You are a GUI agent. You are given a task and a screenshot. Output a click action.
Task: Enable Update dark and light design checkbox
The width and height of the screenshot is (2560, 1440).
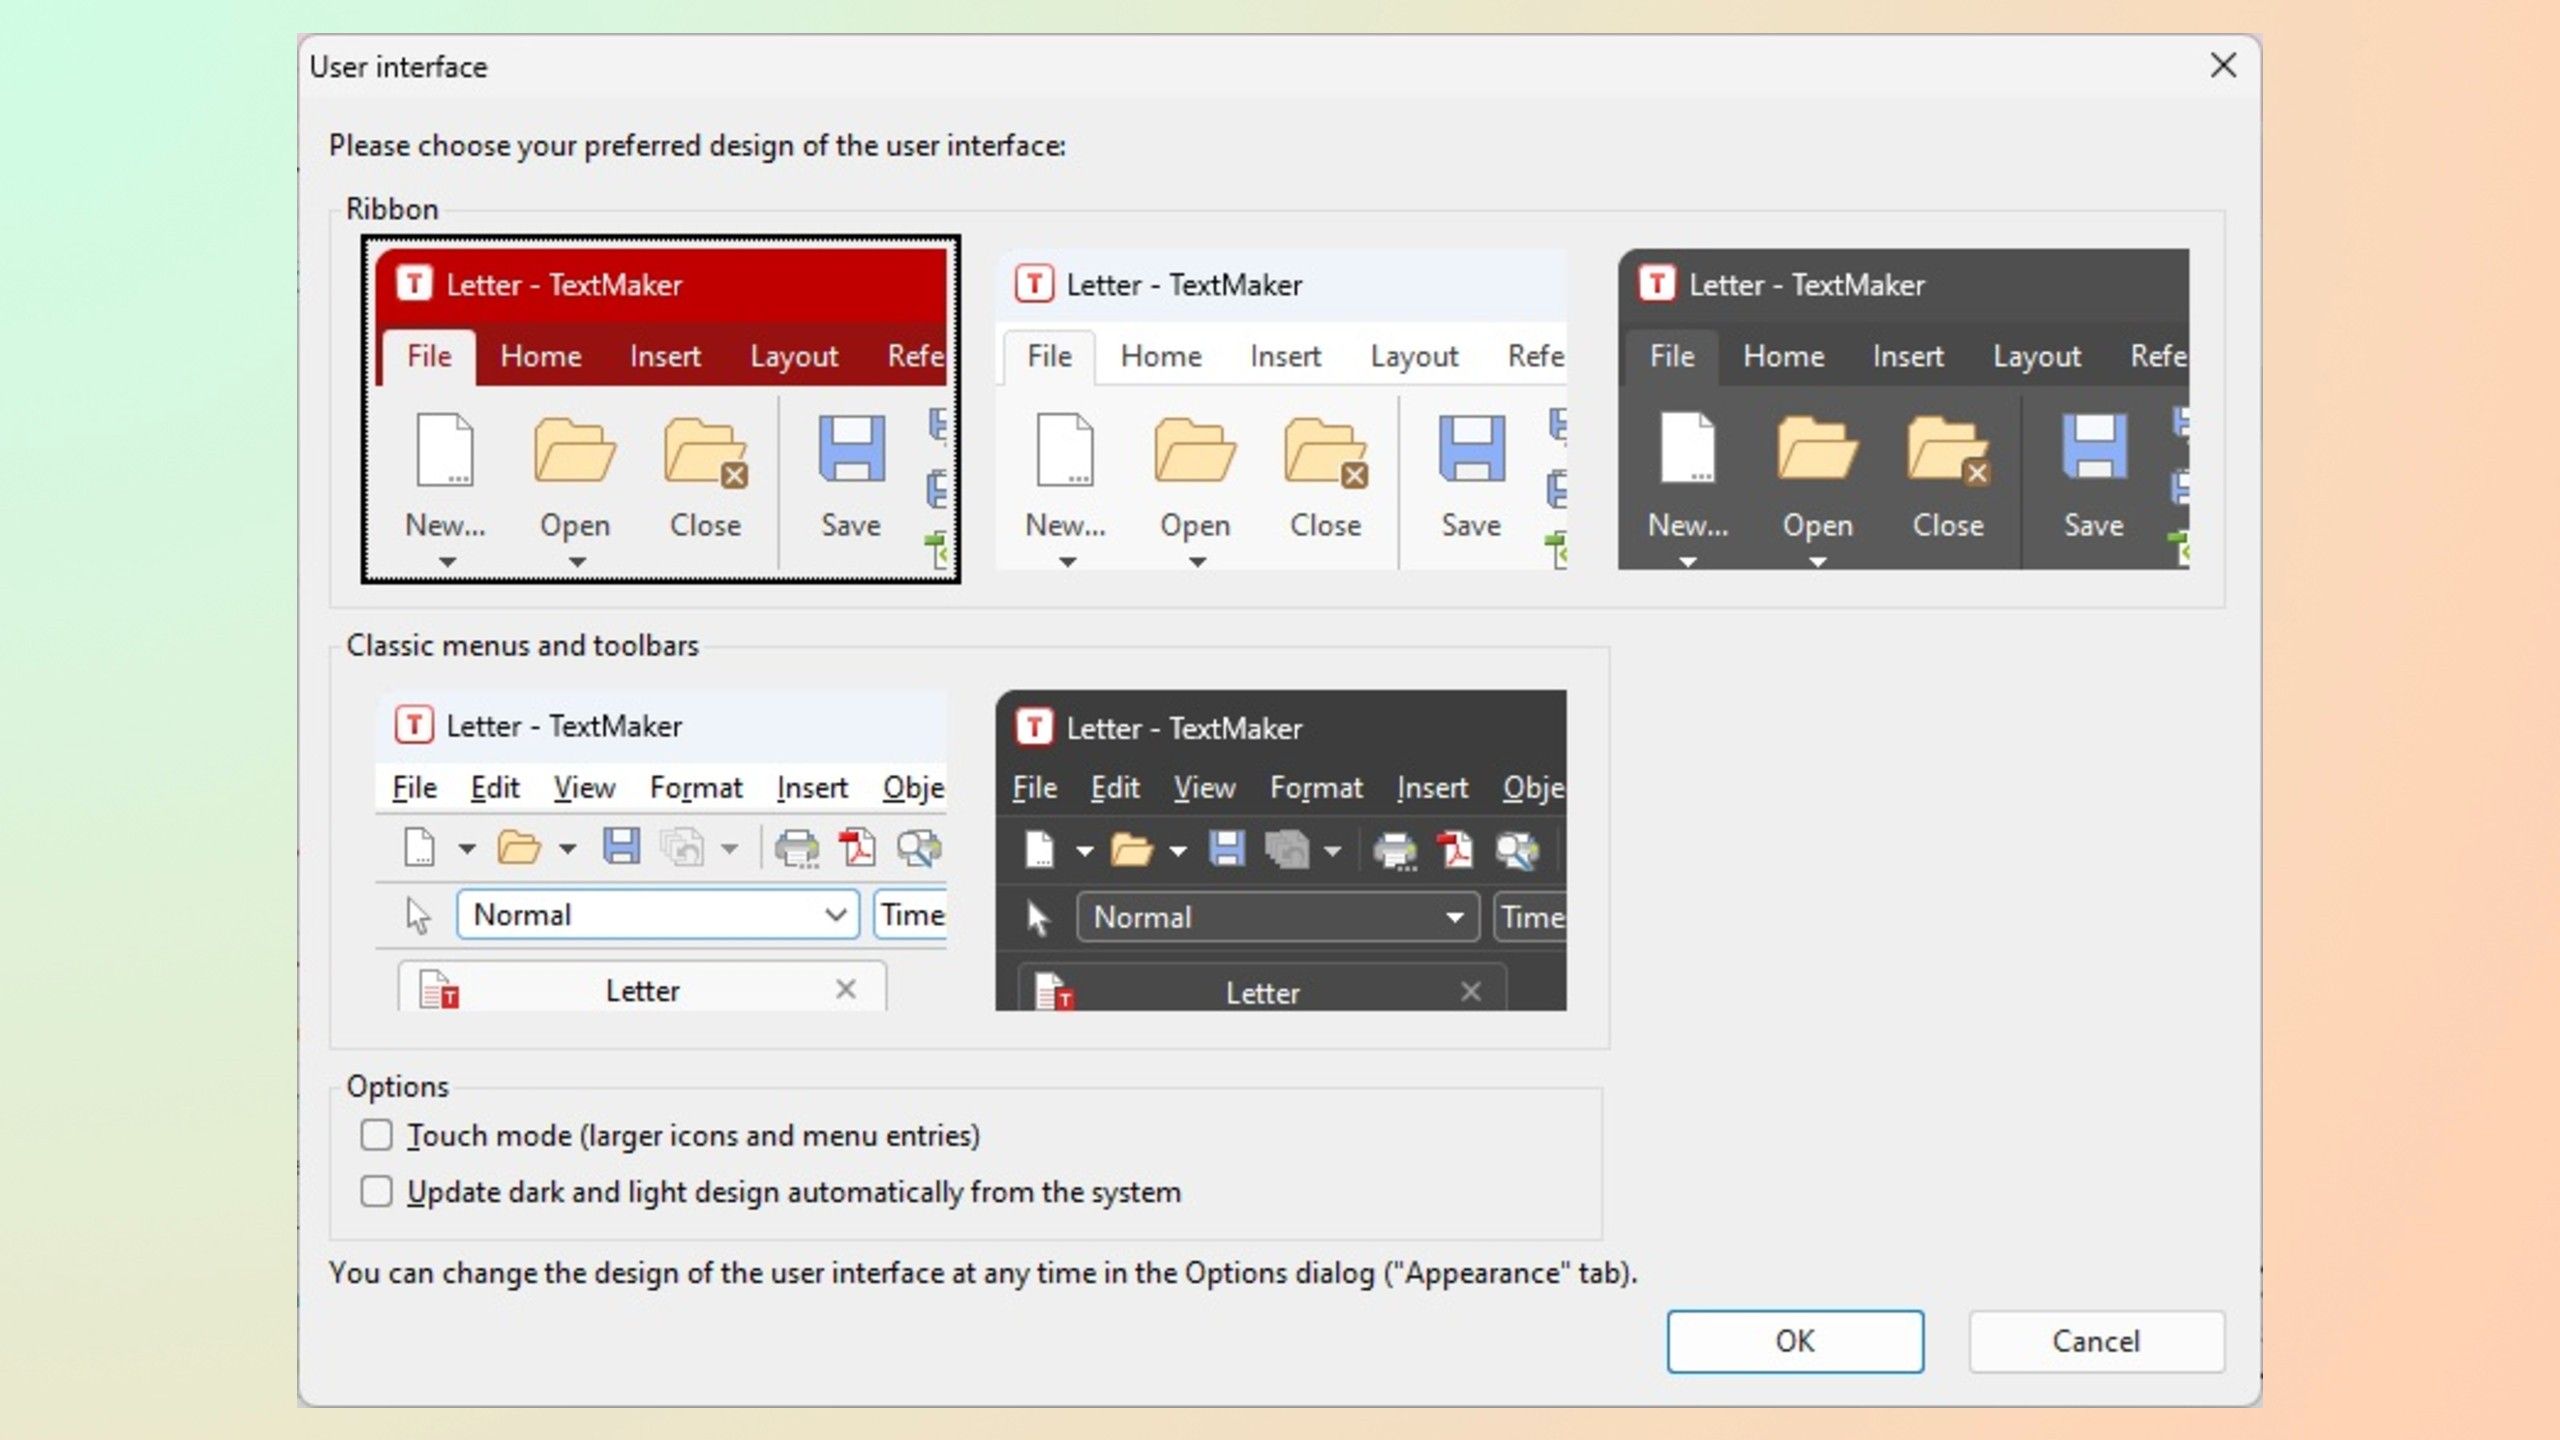tap(375, 1192)
